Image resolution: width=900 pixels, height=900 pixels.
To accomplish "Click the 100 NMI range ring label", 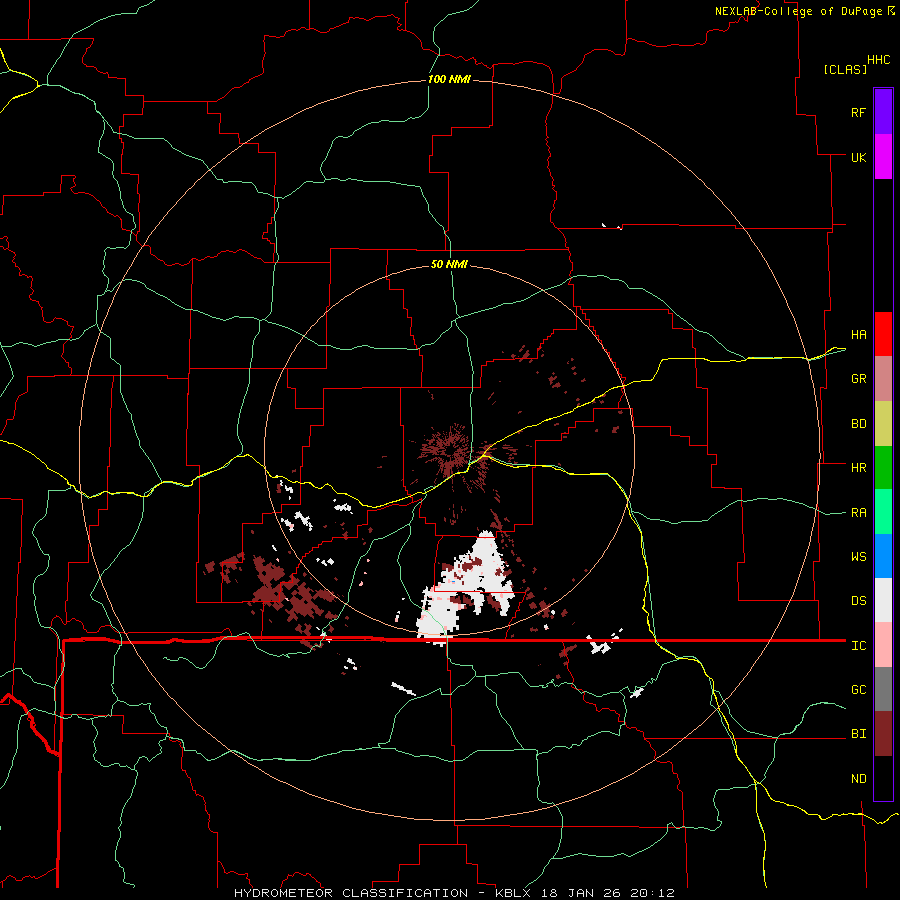I will click(x=449, y=79).
